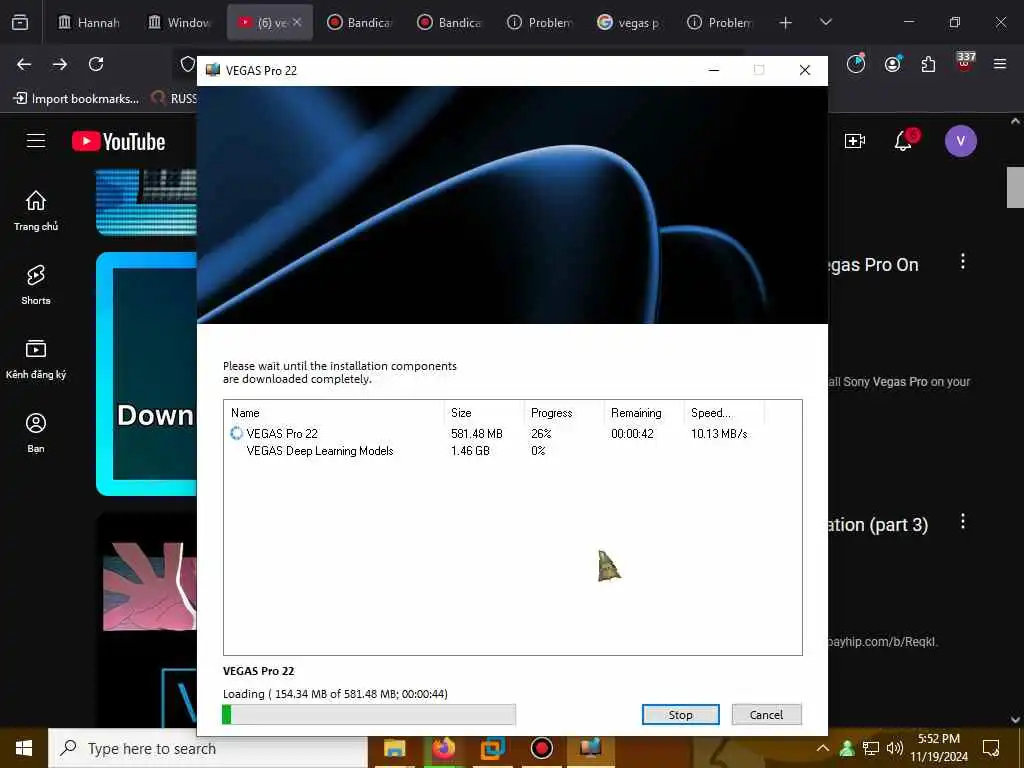
Task: Open options menu for Vegas Pro On video
Action: click(963, 262)
